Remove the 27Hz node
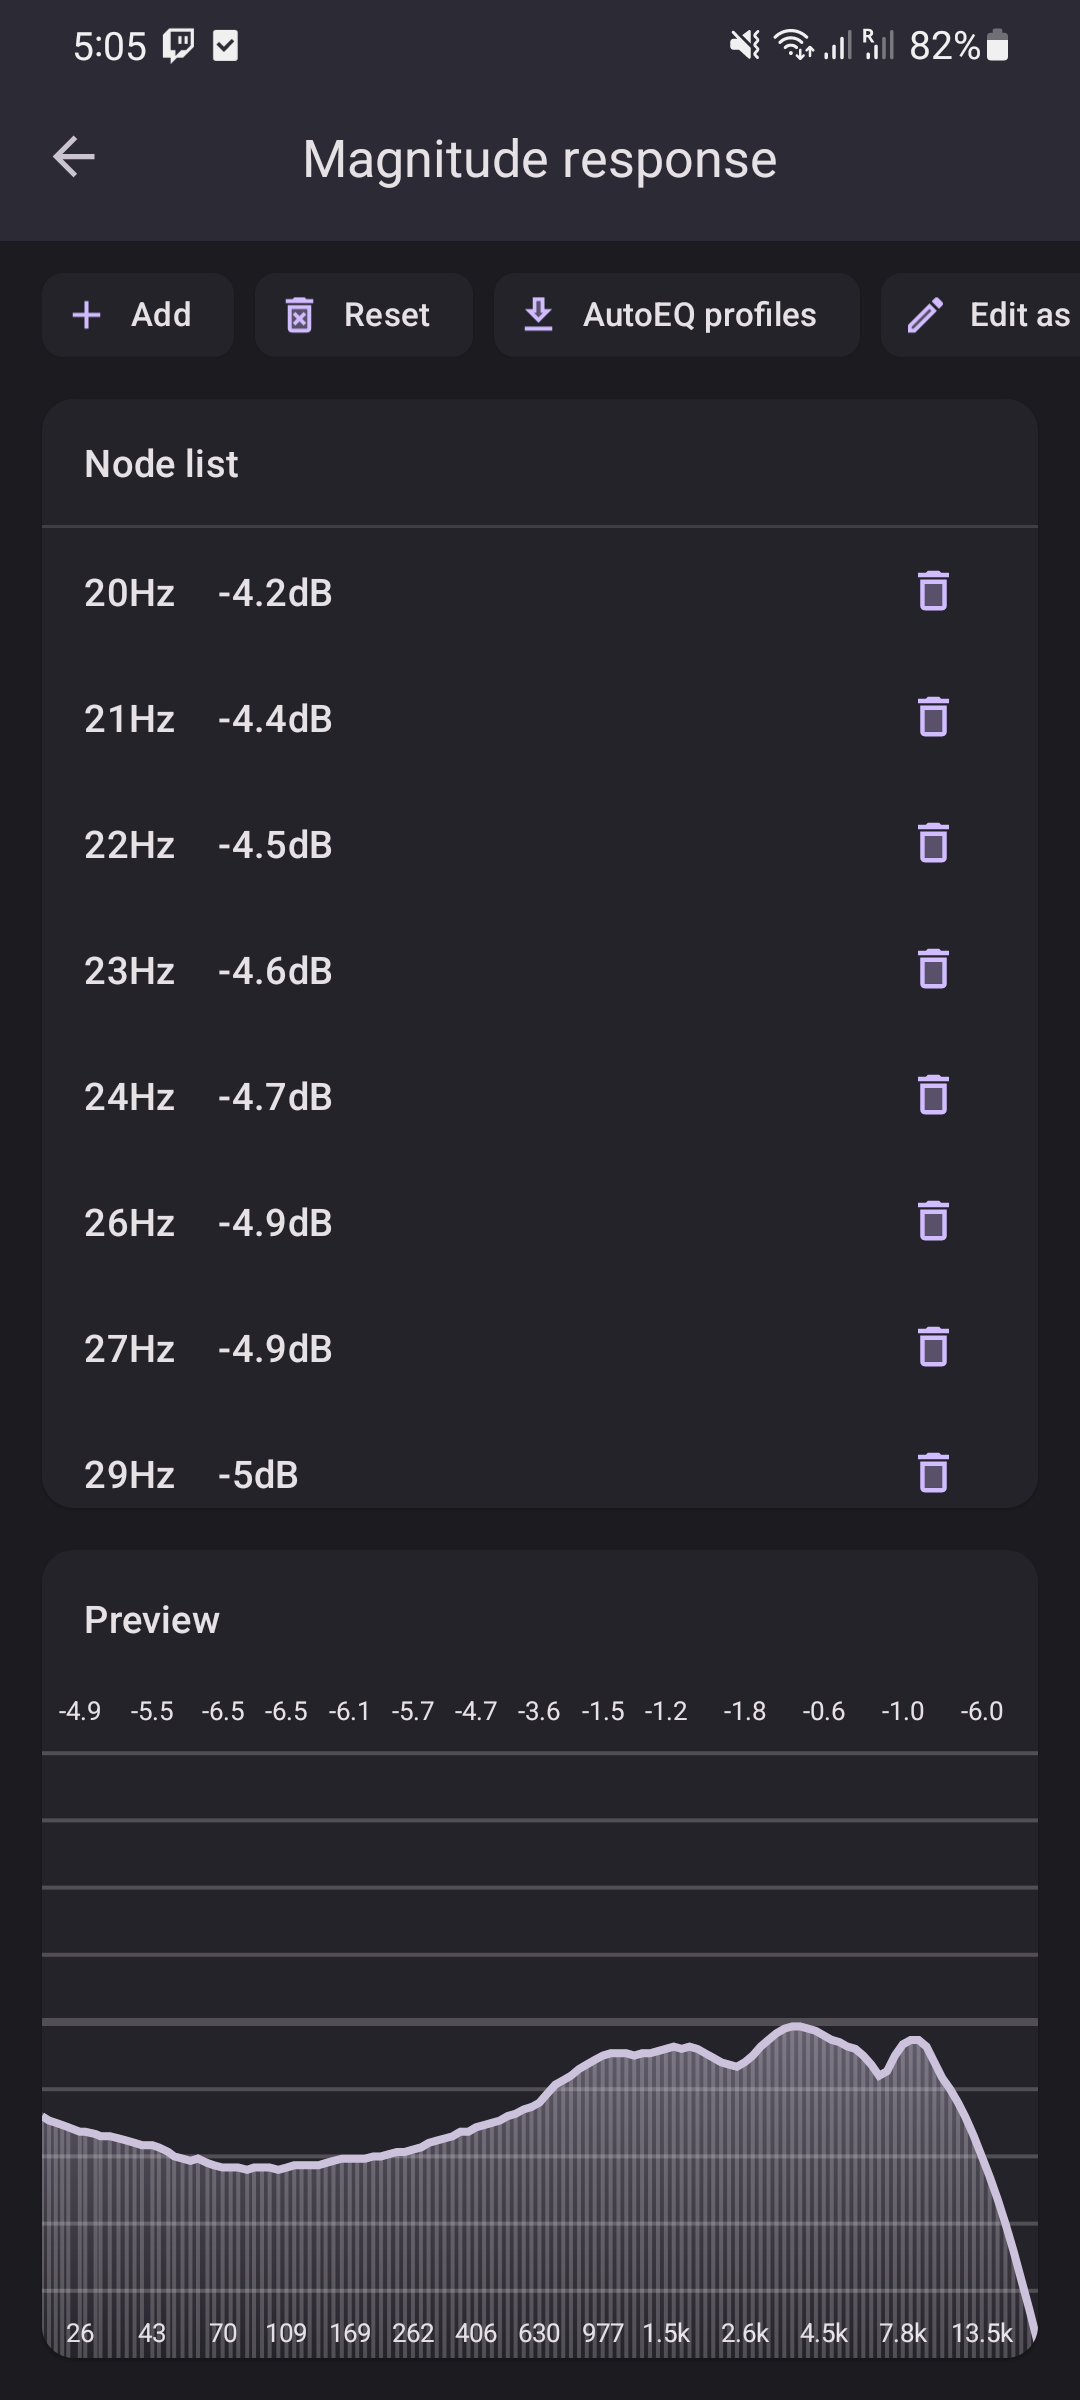This screenshot has height=2400, width=1080. [933, 1348]
